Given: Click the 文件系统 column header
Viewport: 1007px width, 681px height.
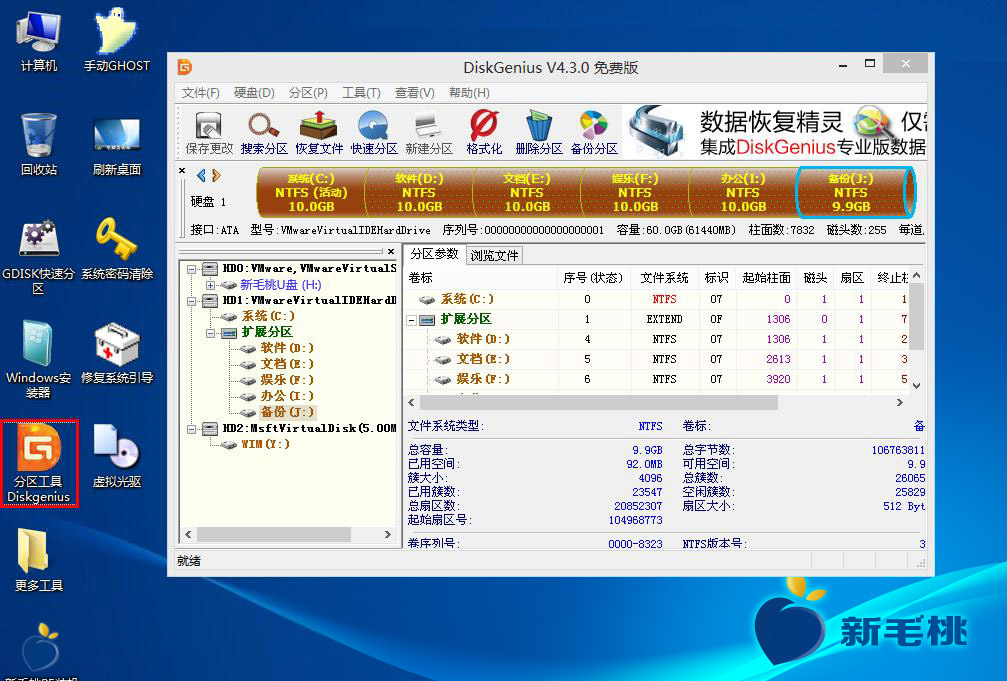Looking at the screenshot, I should point(664,278).
